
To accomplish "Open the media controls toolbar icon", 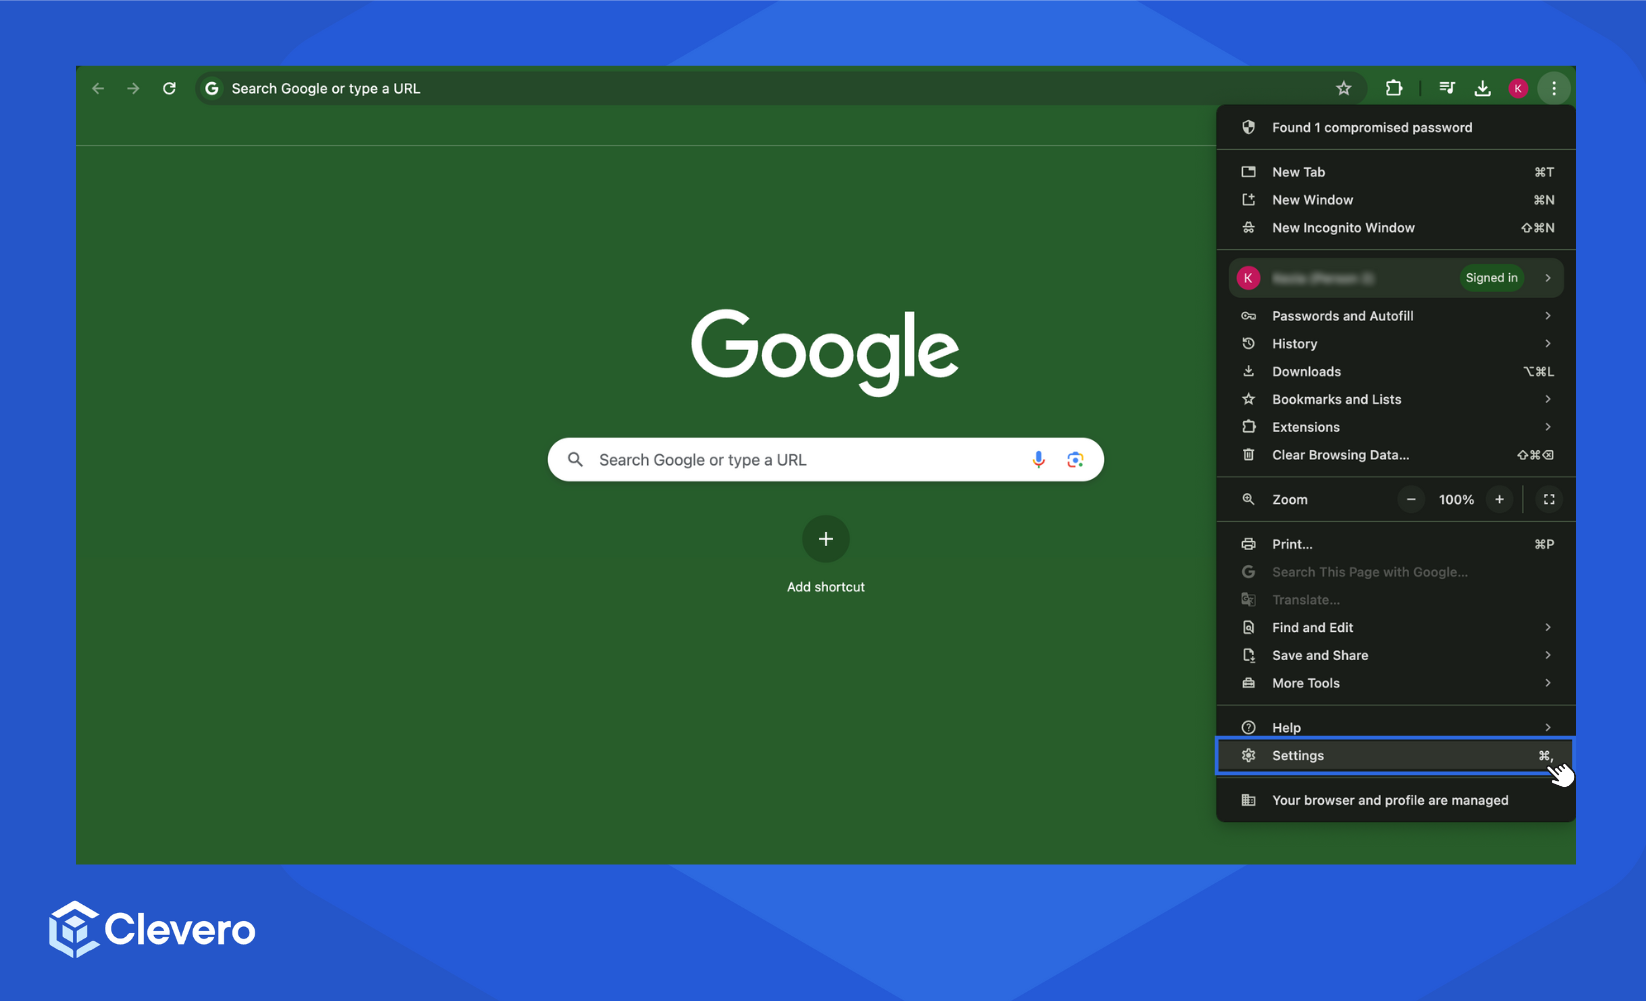I will [1447, 88].
